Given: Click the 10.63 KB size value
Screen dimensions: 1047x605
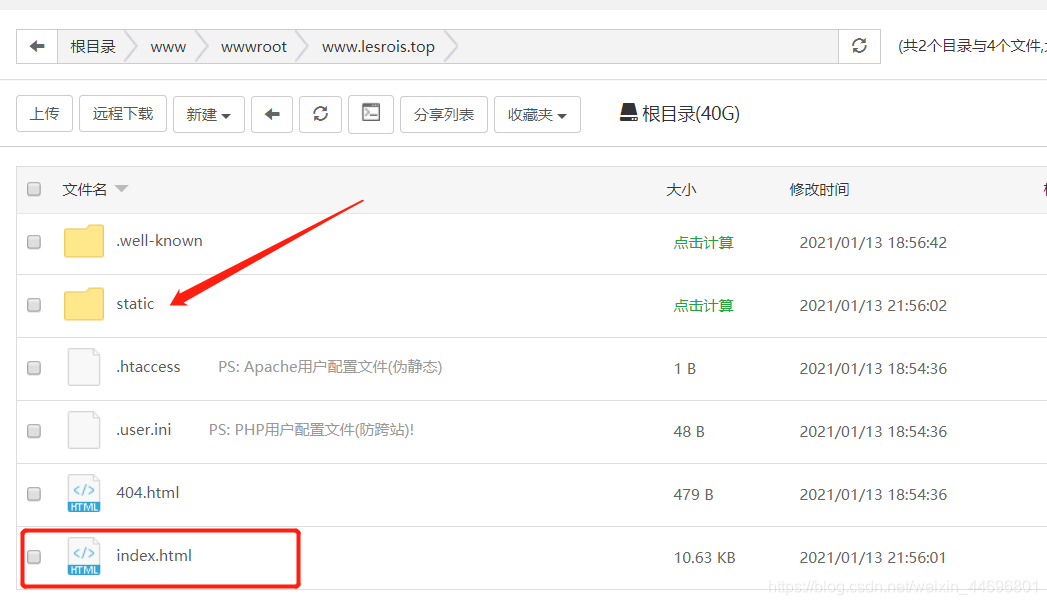Looking at the screenshot, I should (x=704, y=558).
